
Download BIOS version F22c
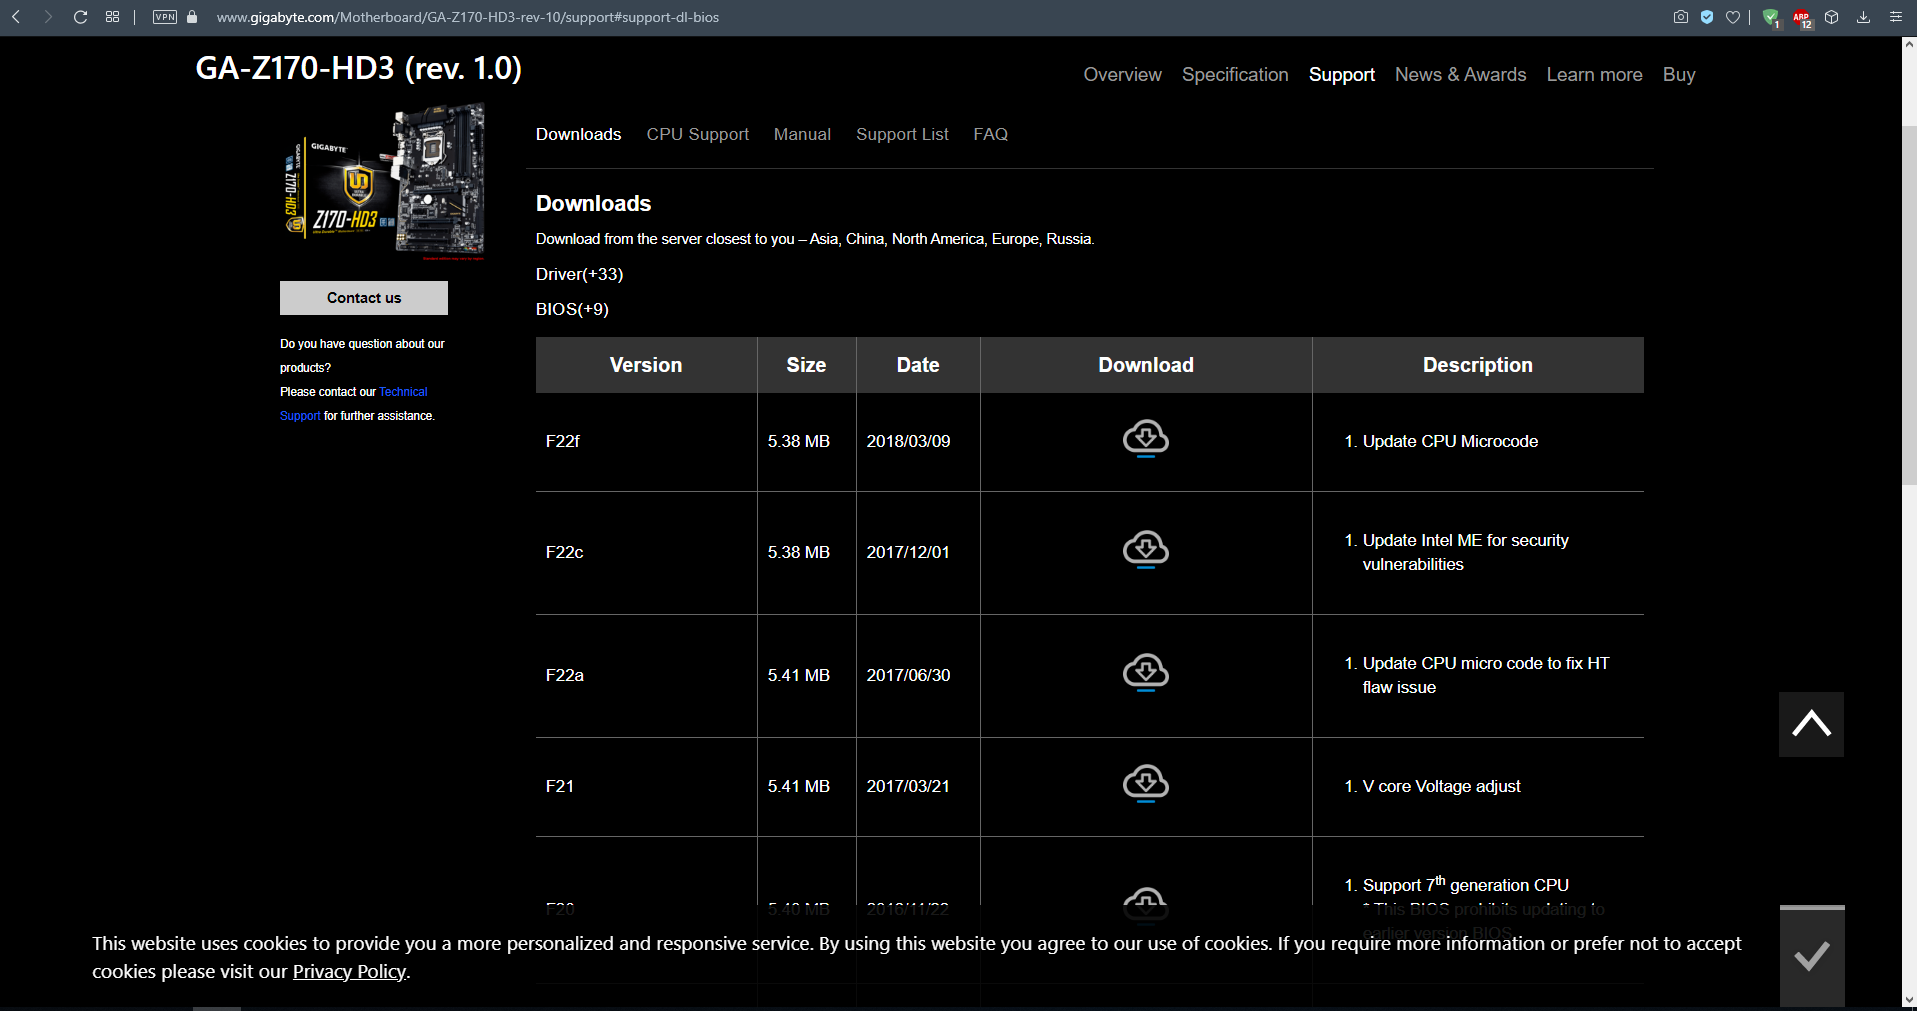tap(1146, 550)
